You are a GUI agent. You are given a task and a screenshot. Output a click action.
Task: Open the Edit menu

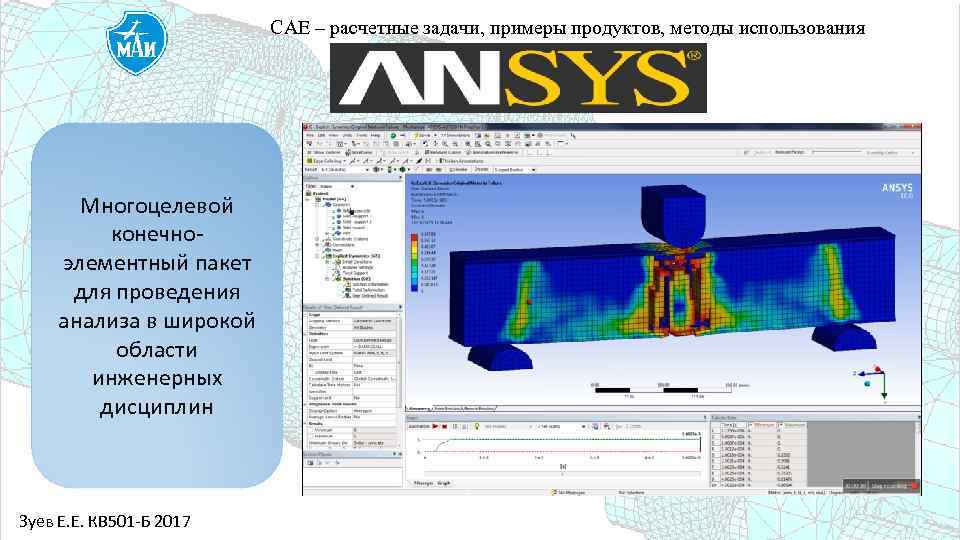(322, 135)
